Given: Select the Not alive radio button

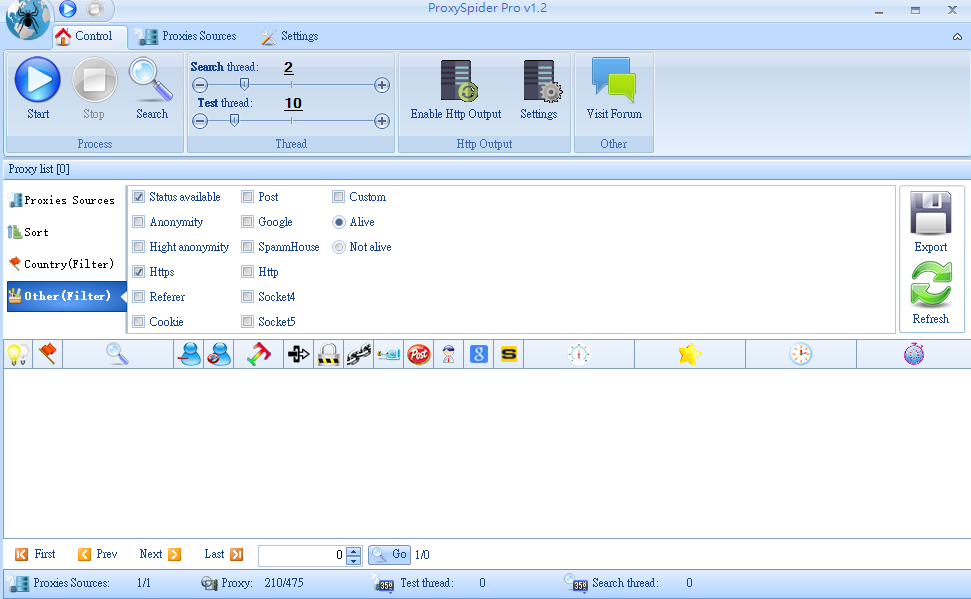Looking at the screenshot, I should [339, 247].
